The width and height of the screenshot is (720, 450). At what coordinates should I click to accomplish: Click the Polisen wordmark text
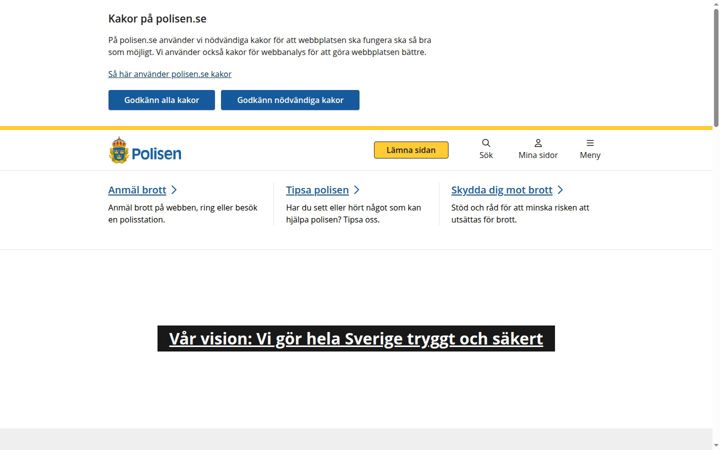point(157,153)
